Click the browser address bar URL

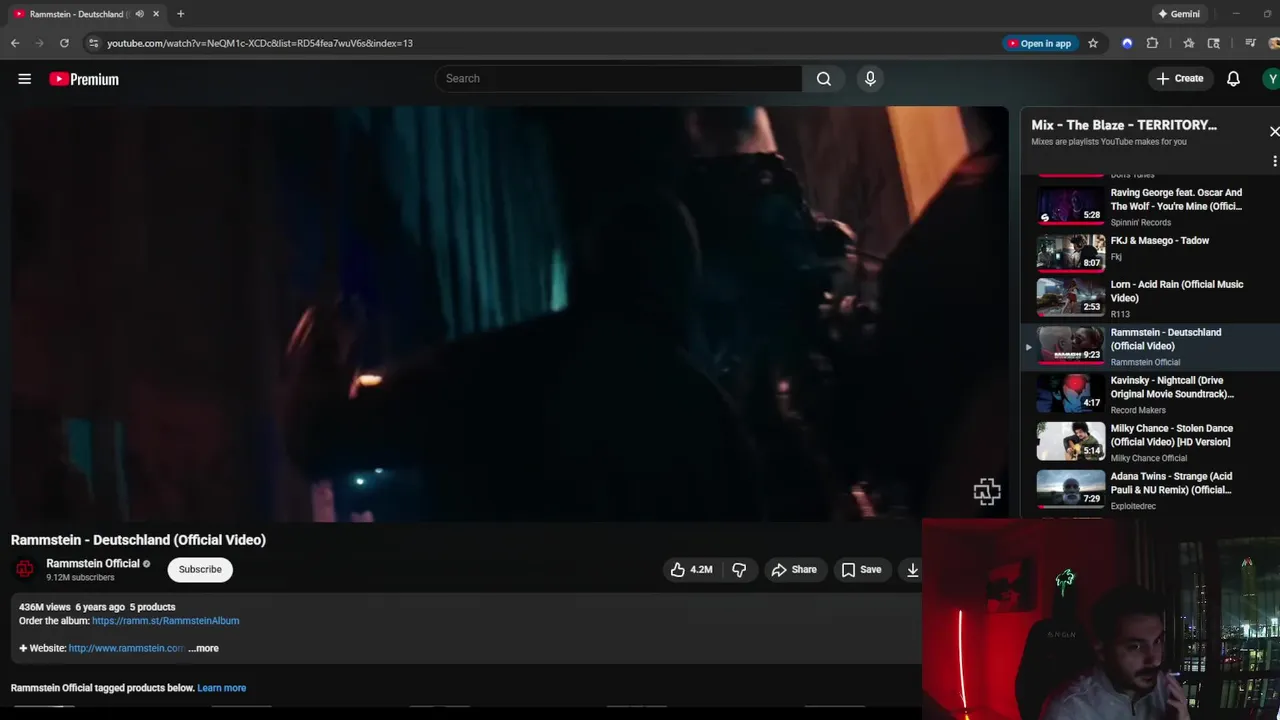coord(260,43)
